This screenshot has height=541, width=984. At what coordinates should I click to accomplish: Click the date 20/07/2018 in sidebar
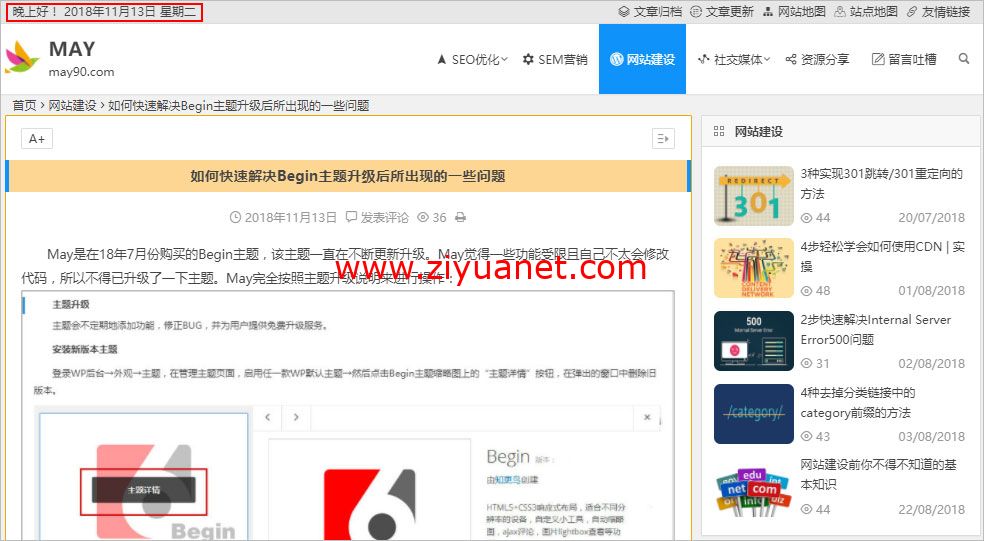click(x=931, y=218)
